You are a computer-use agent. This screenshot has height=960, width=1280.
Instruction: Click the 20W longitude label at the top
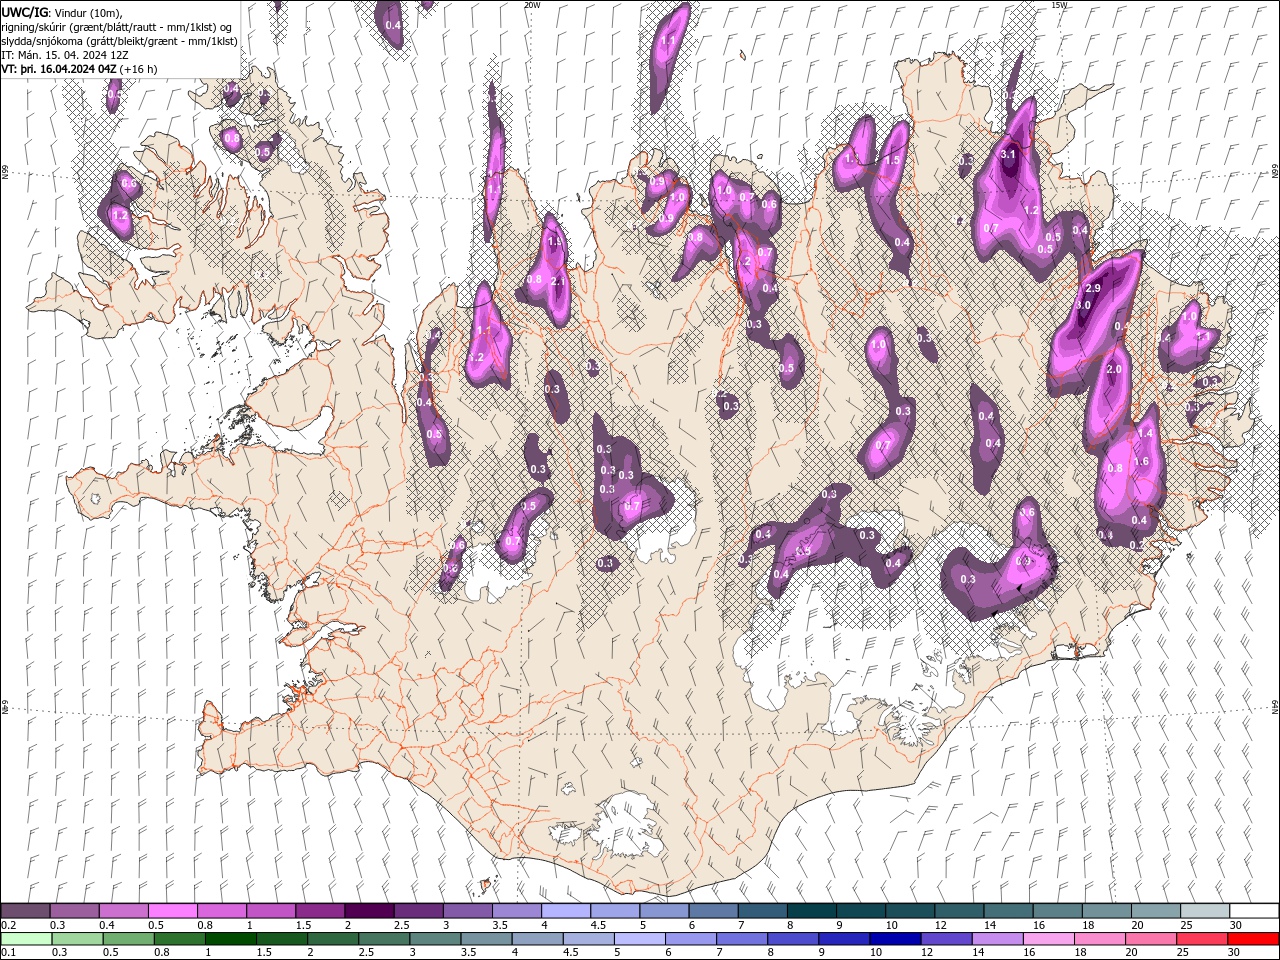[x=532, y=5]
